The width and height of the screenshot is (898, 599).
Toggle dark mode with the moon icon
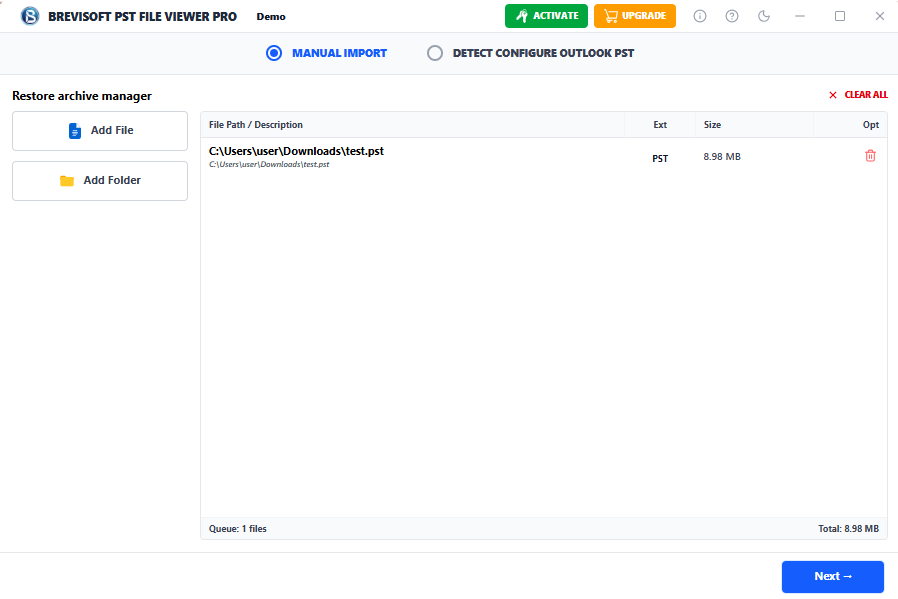[x=764, y=16]
